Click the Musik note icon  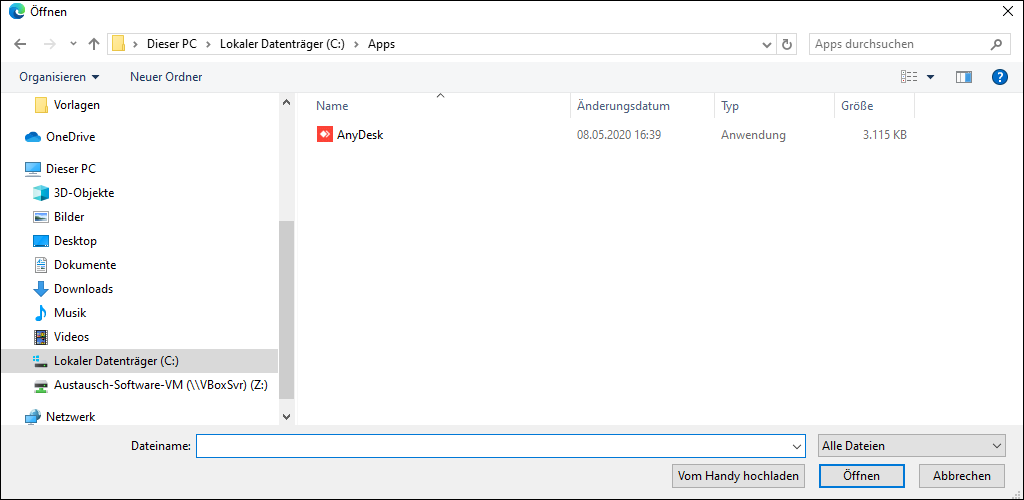(x=41, y=313)
